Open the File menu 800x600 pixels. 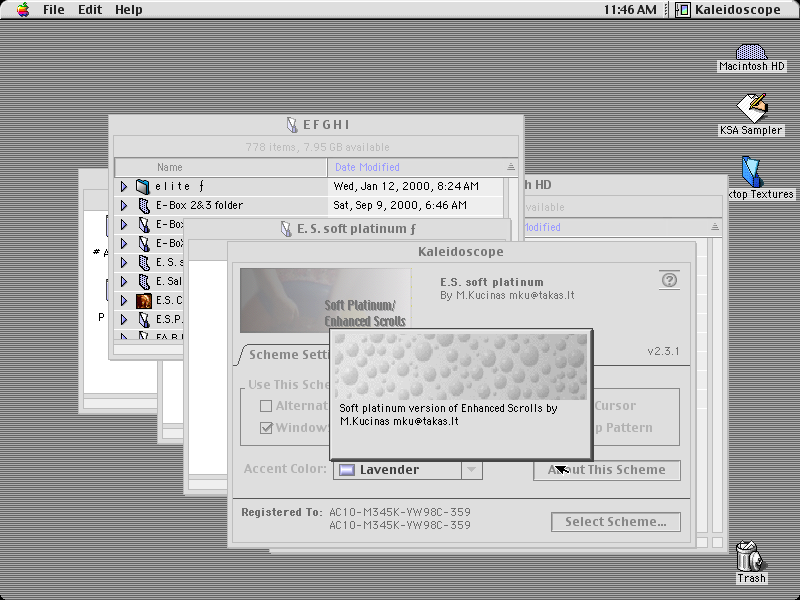tap(54, 10)
